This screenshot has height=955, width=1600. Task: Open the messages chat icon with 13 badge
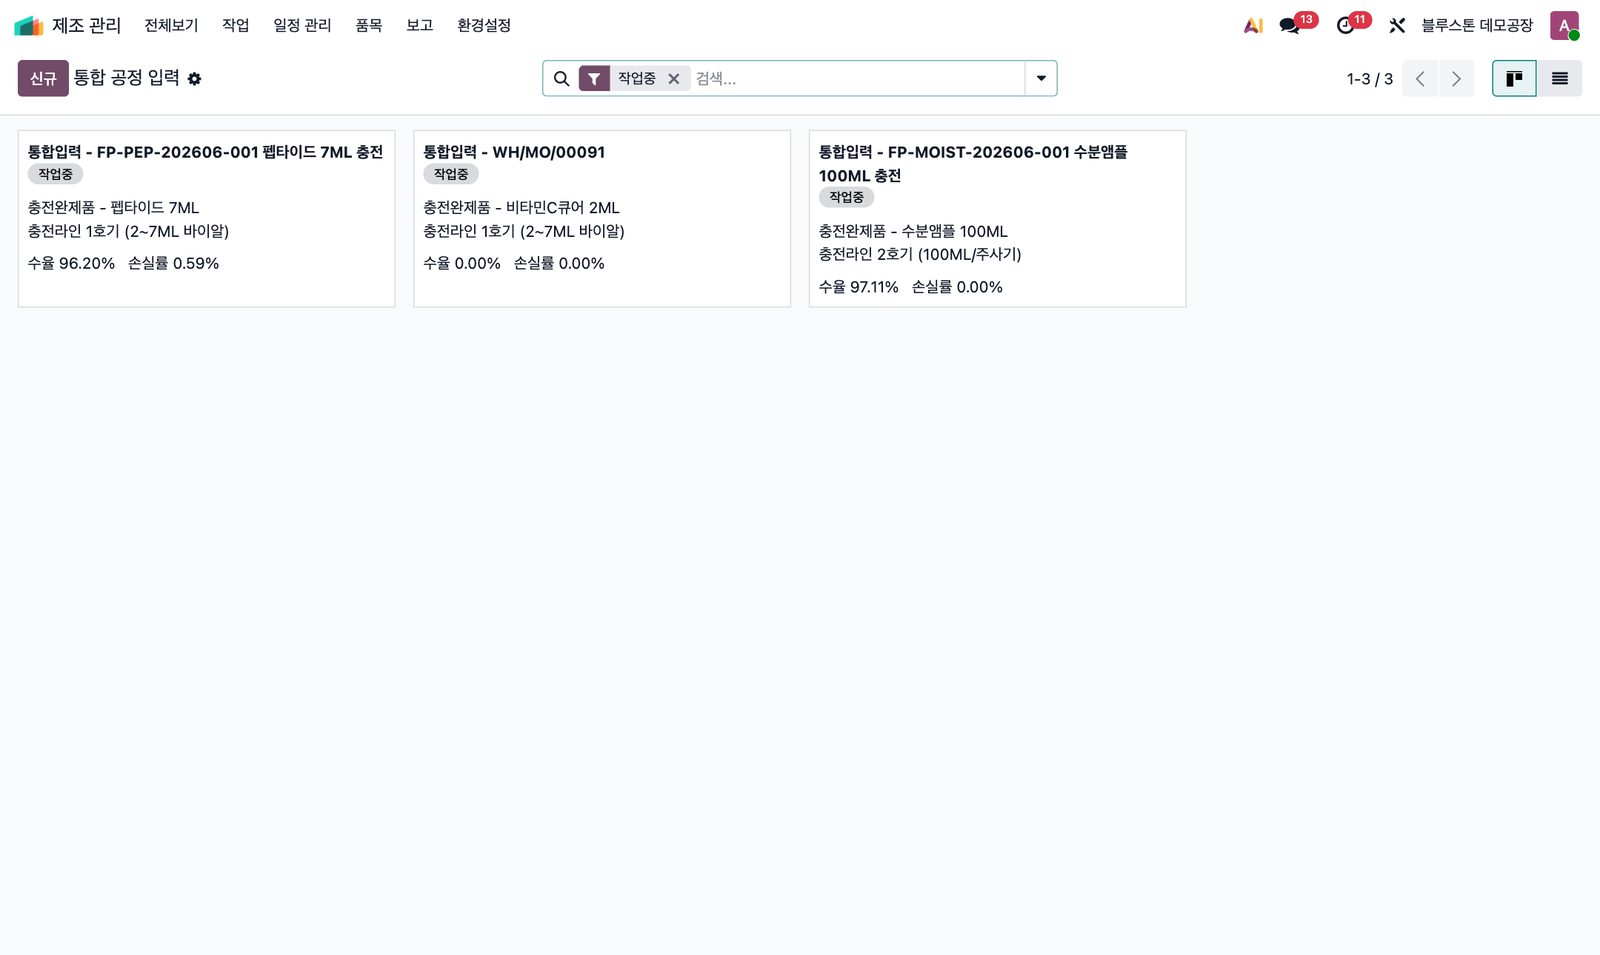point(1290,25)
